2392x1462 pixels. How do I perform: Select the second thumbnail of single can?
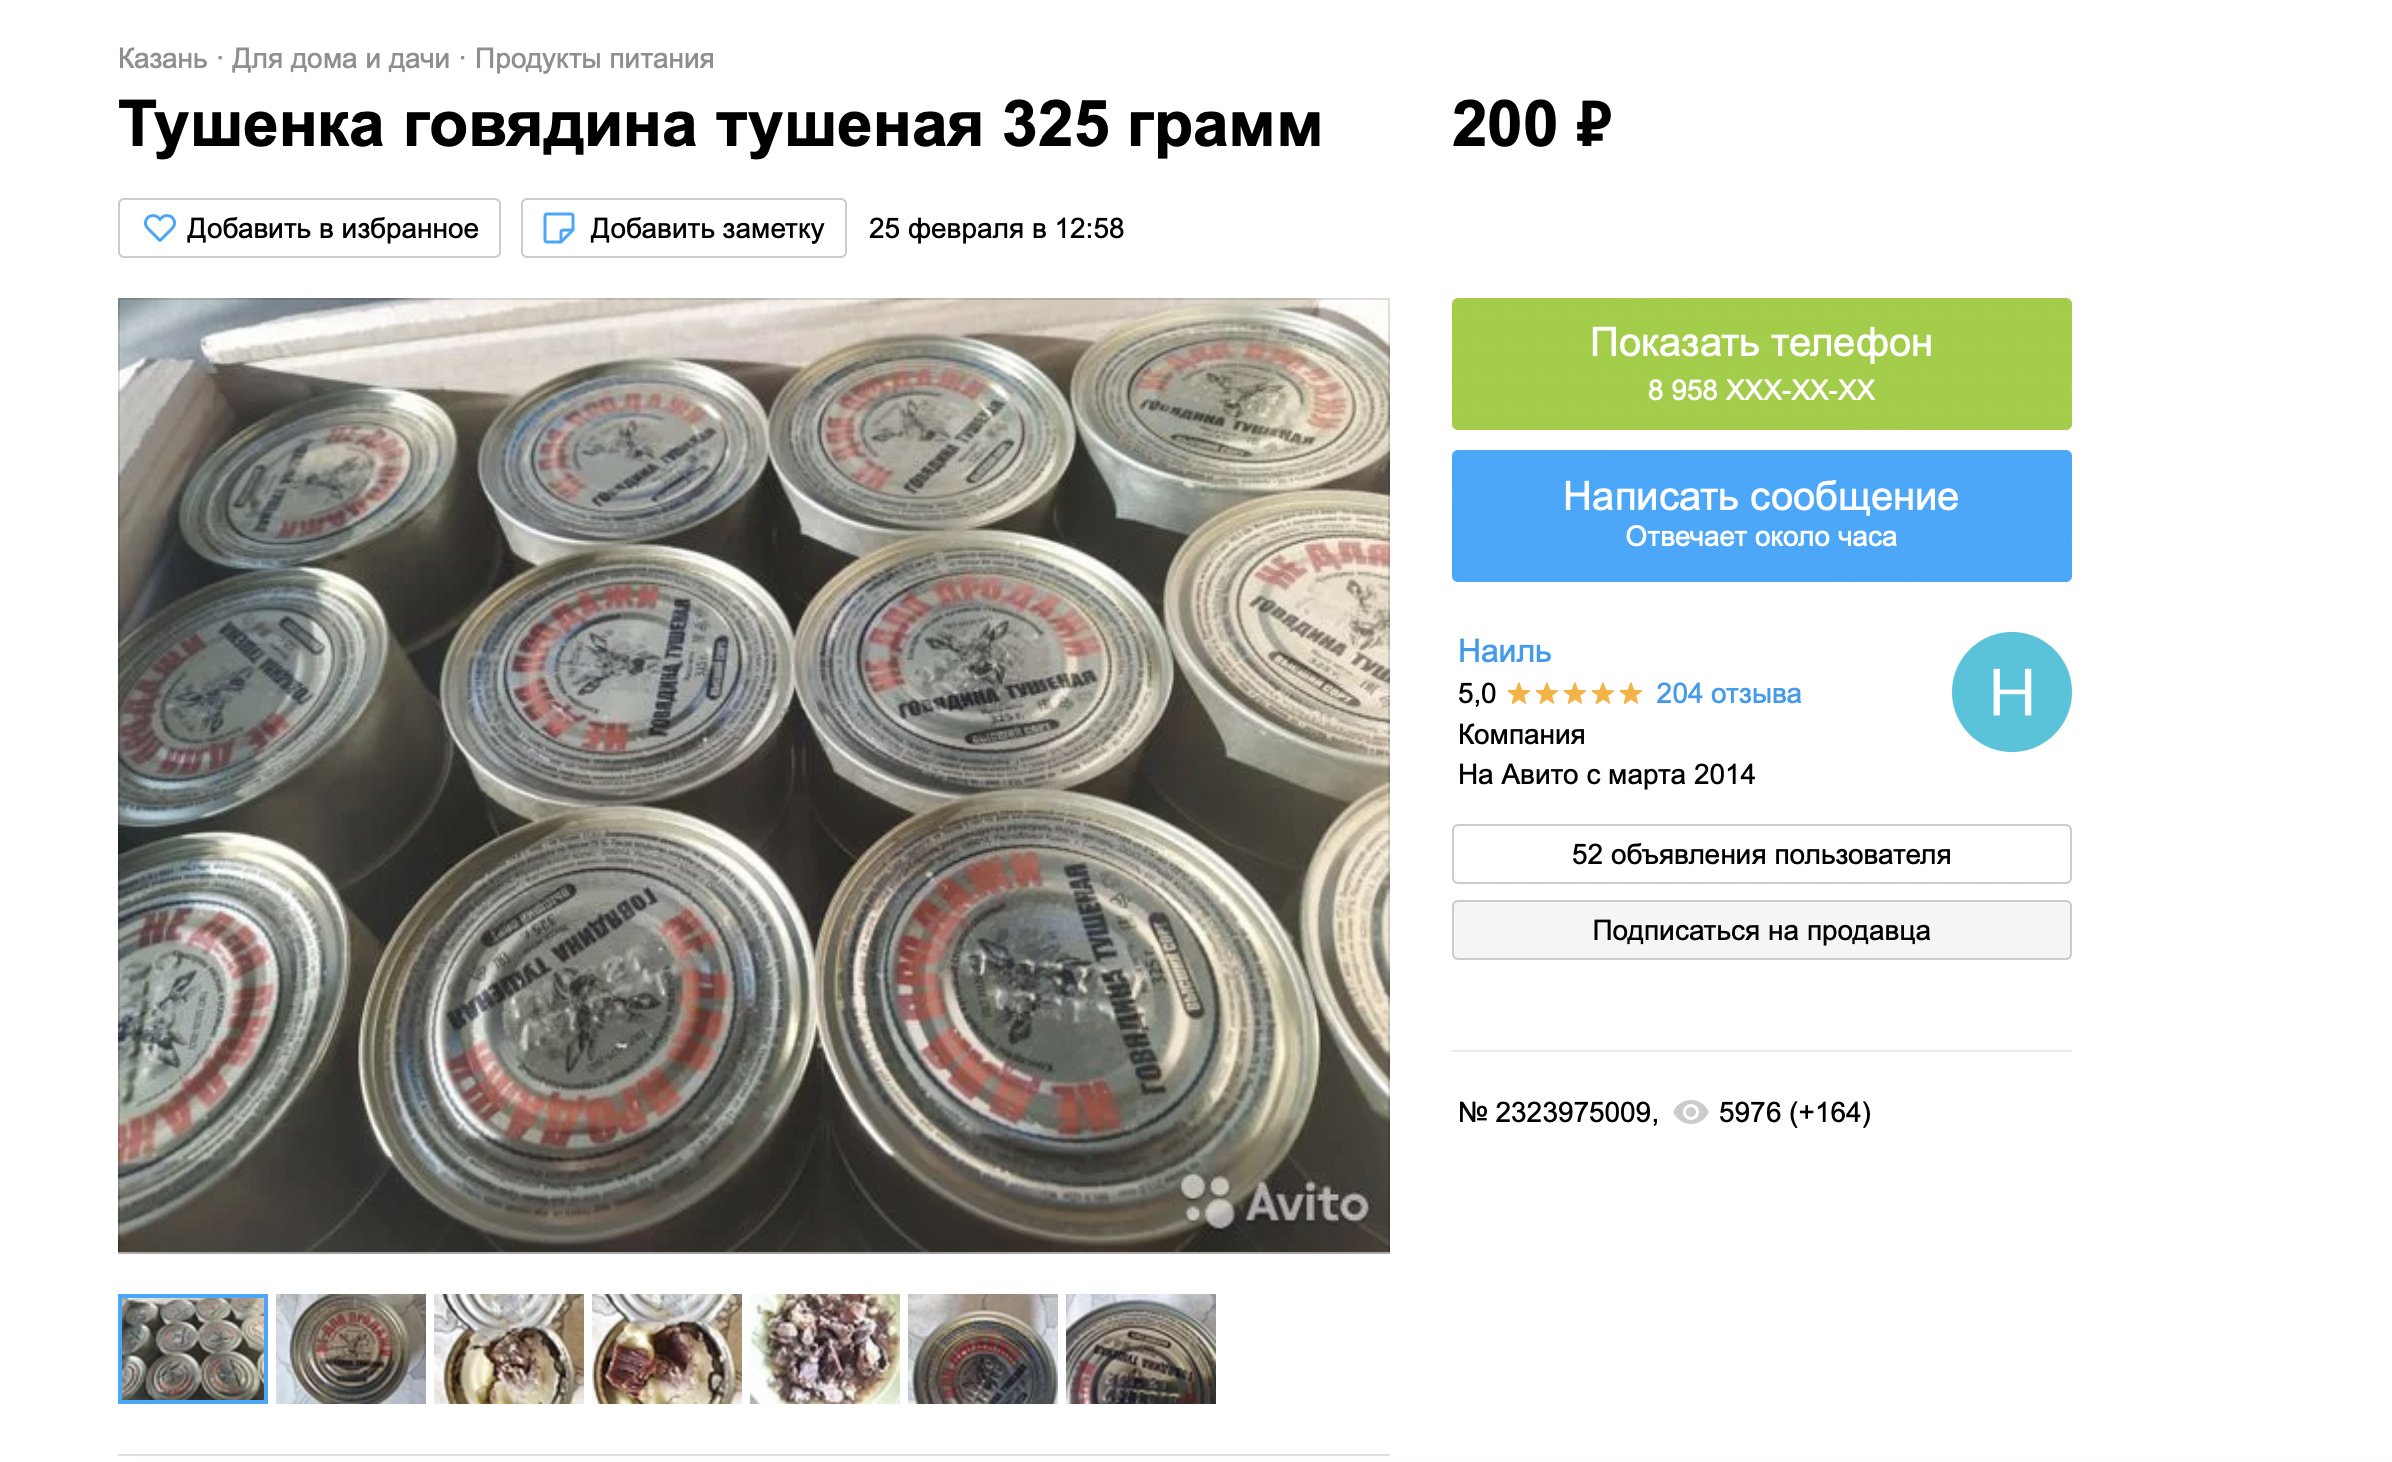coord(351,1349)
